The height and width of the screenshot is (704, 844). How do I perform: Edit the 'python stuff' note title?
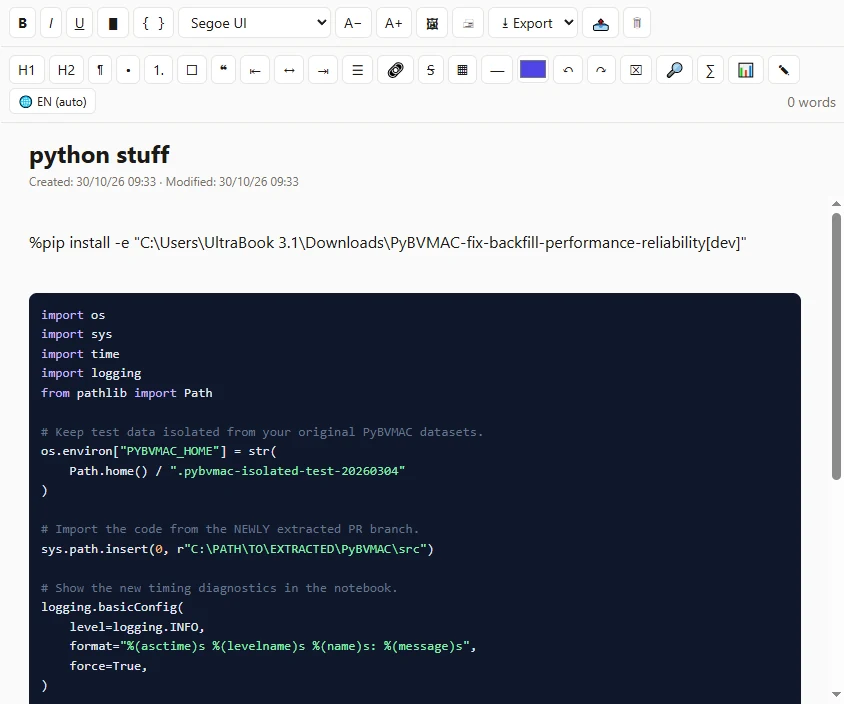point(100,155)
